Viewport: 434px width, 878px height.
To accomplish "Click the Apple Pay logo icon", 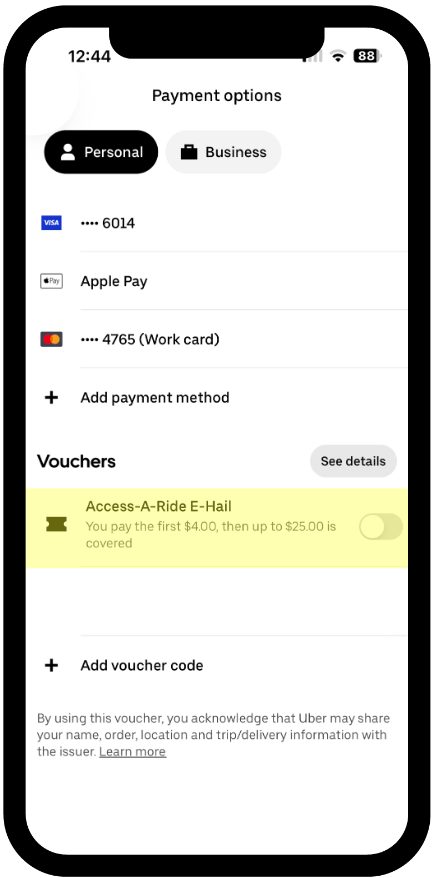I will (x=52, y=281).
